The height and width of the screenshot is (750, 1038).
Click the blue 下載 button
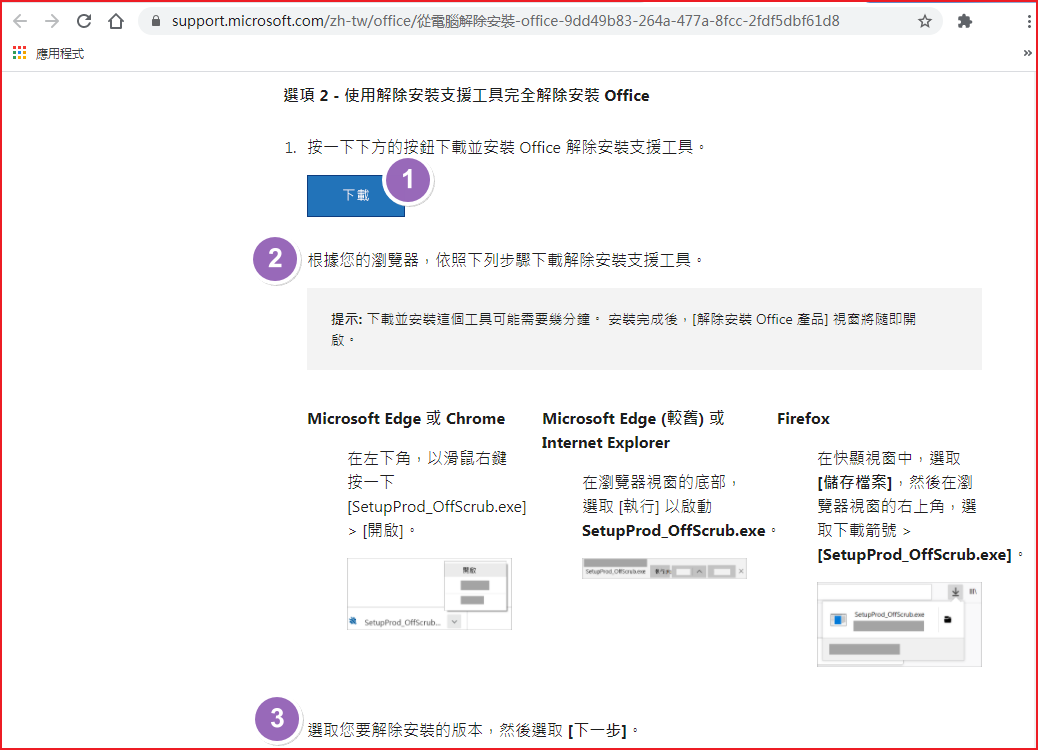pos(355,195)
